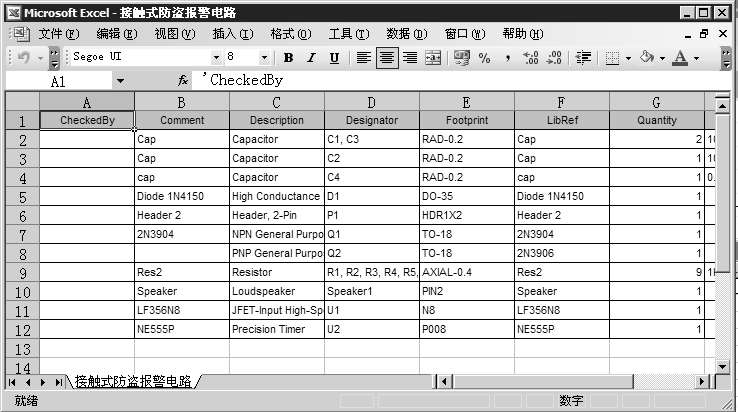Viewport: 738px width, 412px height.
Task: Toggle Underline formatting
Action: (x=334, y=58)
